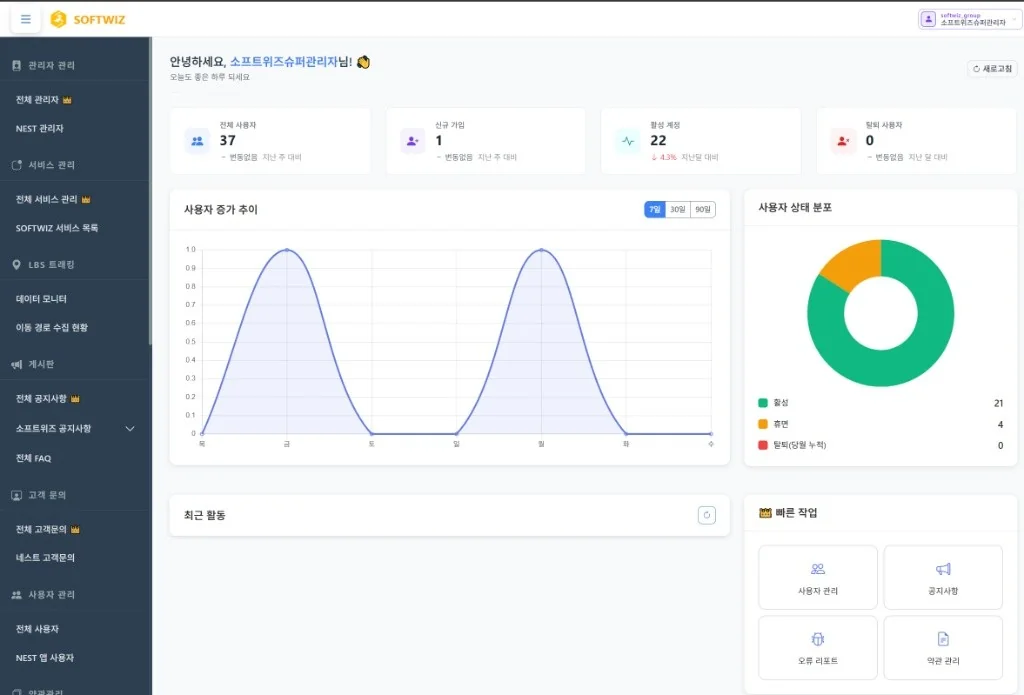The width and height of the screenshot is (1024, 695).
Task: Click the crown icon in 빠른 작업 header
Action: coord(765,513)
